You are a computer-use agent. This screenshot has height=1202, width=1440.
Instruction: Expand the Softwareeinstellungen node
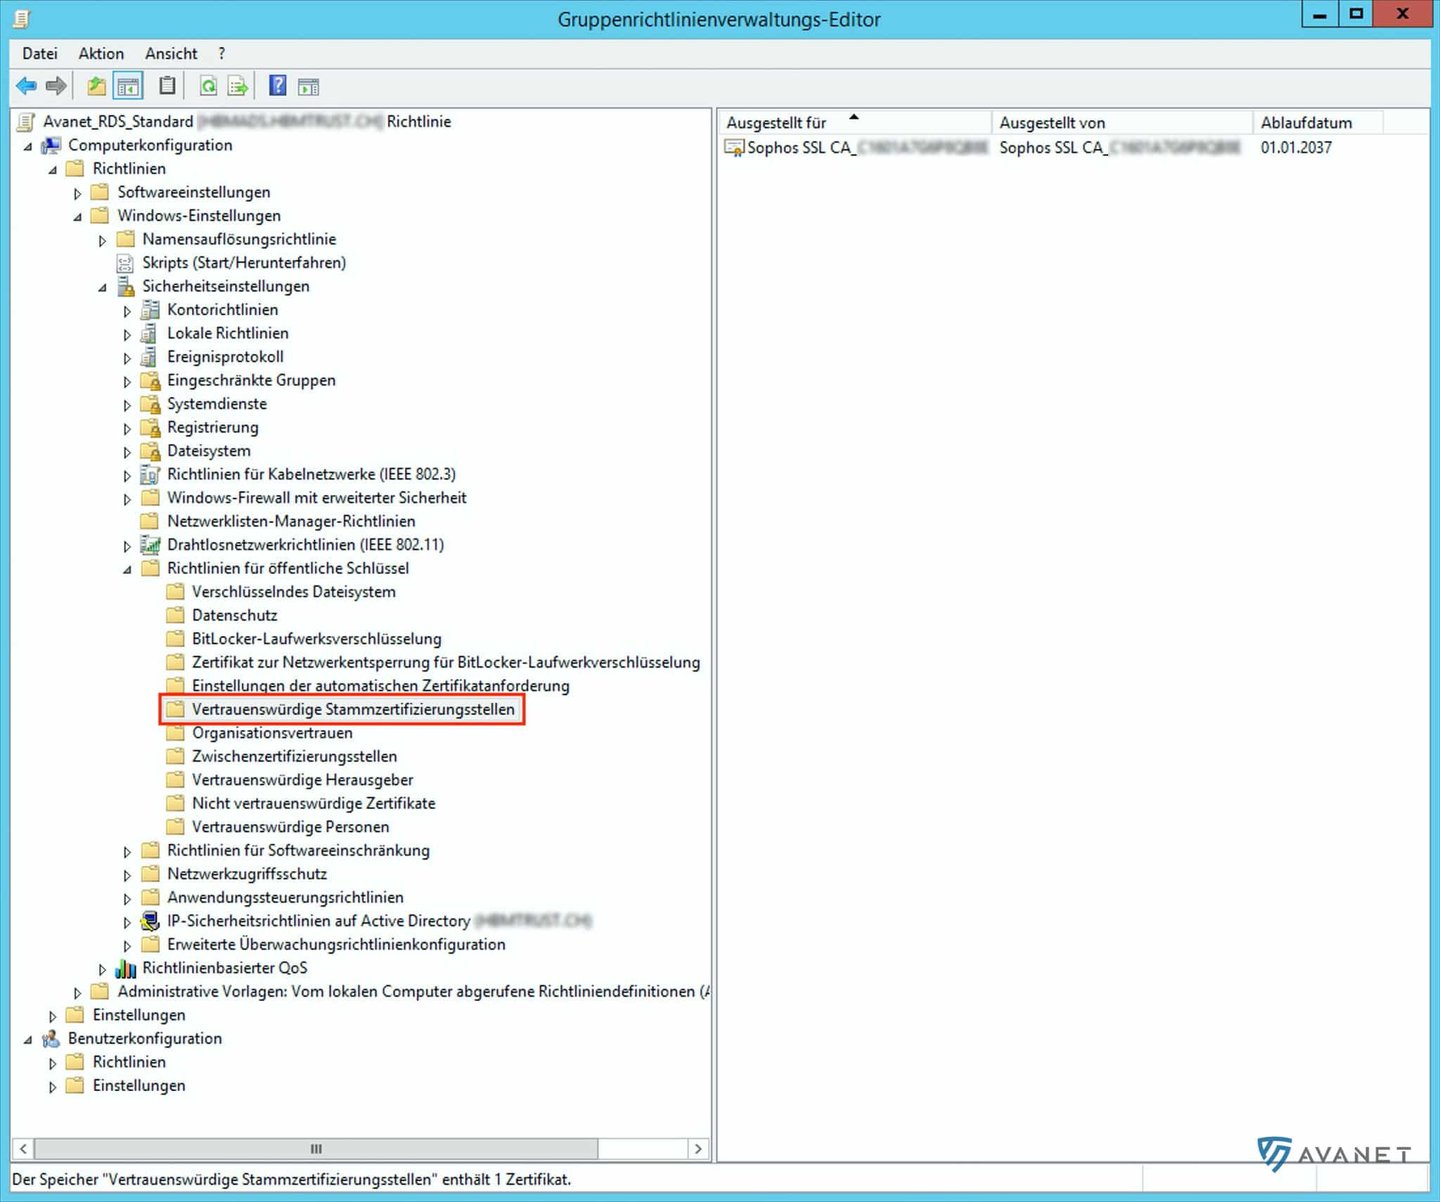77,193
